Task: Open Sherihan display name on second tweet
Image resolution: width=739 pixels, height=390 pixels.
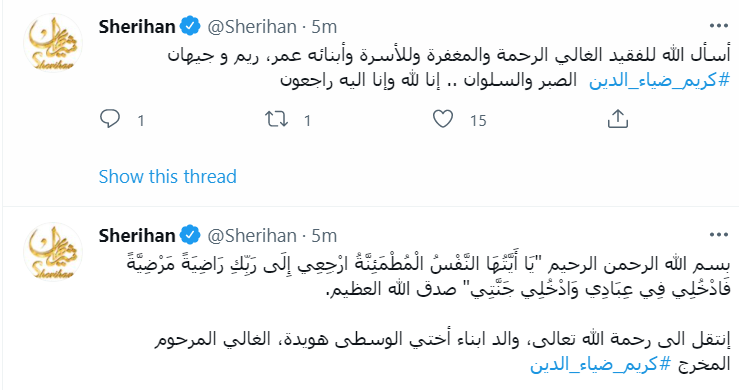Action: pos(137,235)
